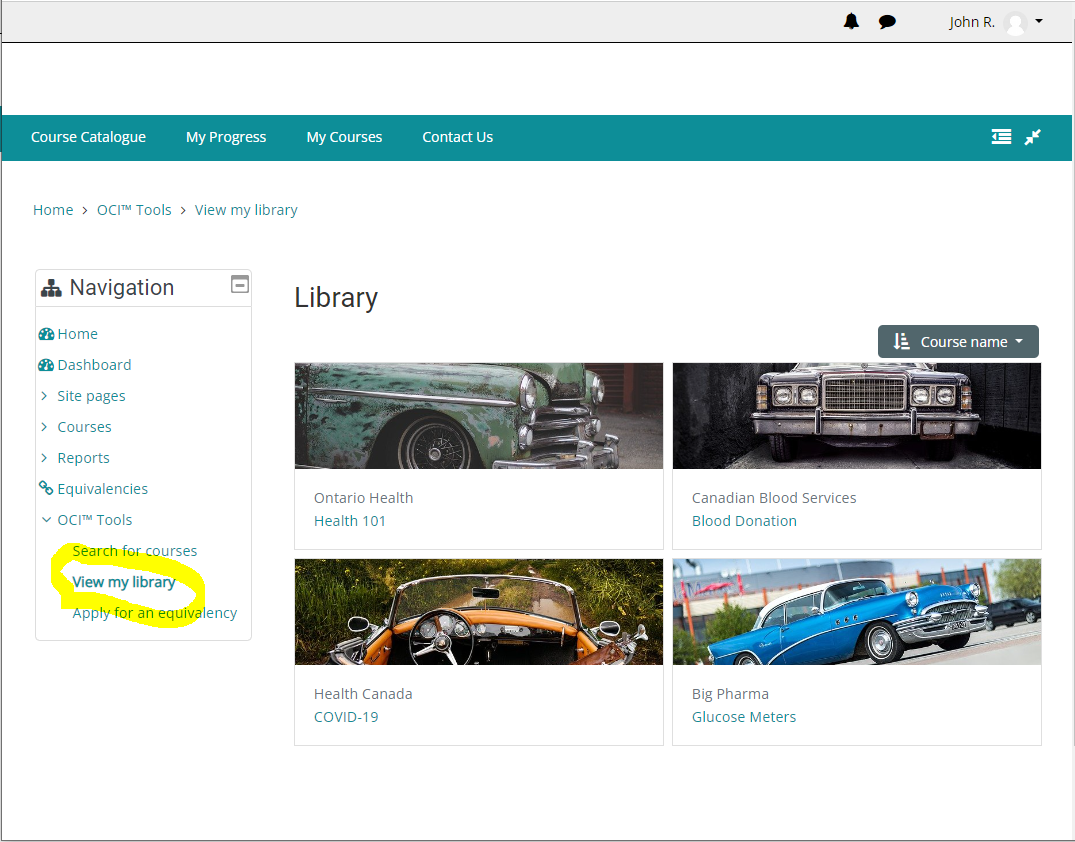The width and height of the screenshot is (1075, 842).
Task: Open the messages chat bubble icon
Action: tap(887, 22)
